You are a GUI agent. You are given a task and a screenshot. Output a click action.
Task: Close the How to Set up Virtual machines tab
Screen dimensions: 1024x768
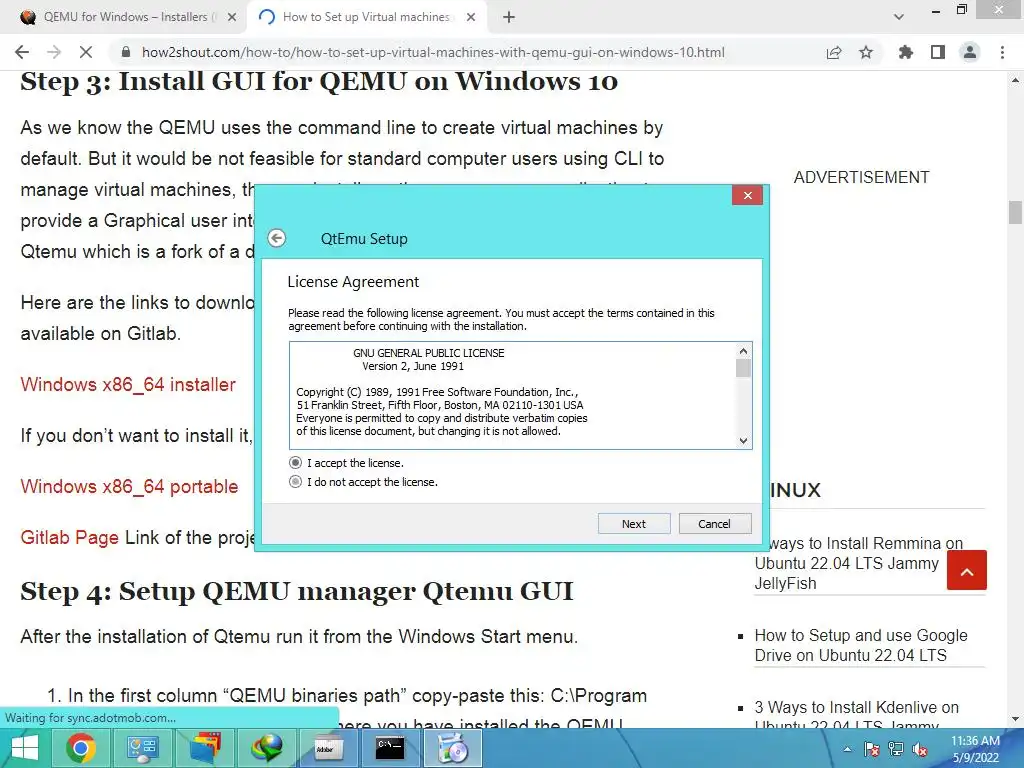[471, 18]
